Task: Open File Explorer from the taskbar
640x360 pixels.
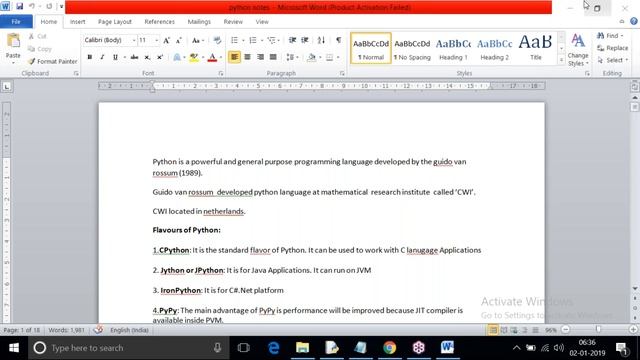Action: click(302, 348)
